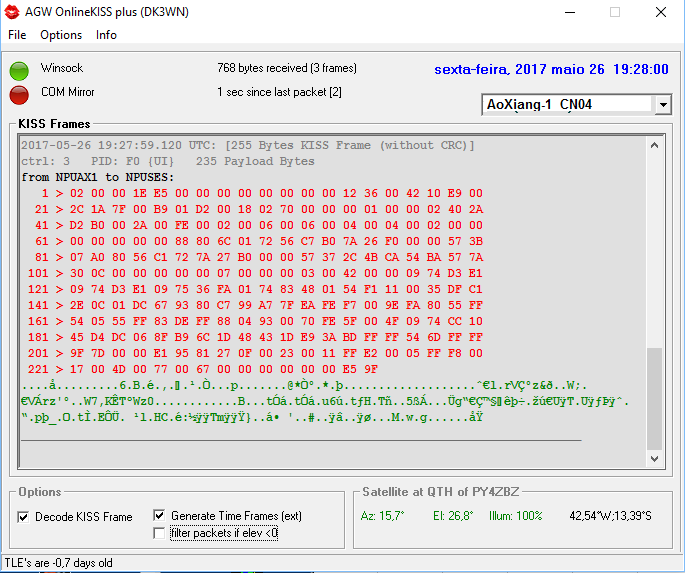Open the File menu
685x573 pixels.
17,35
